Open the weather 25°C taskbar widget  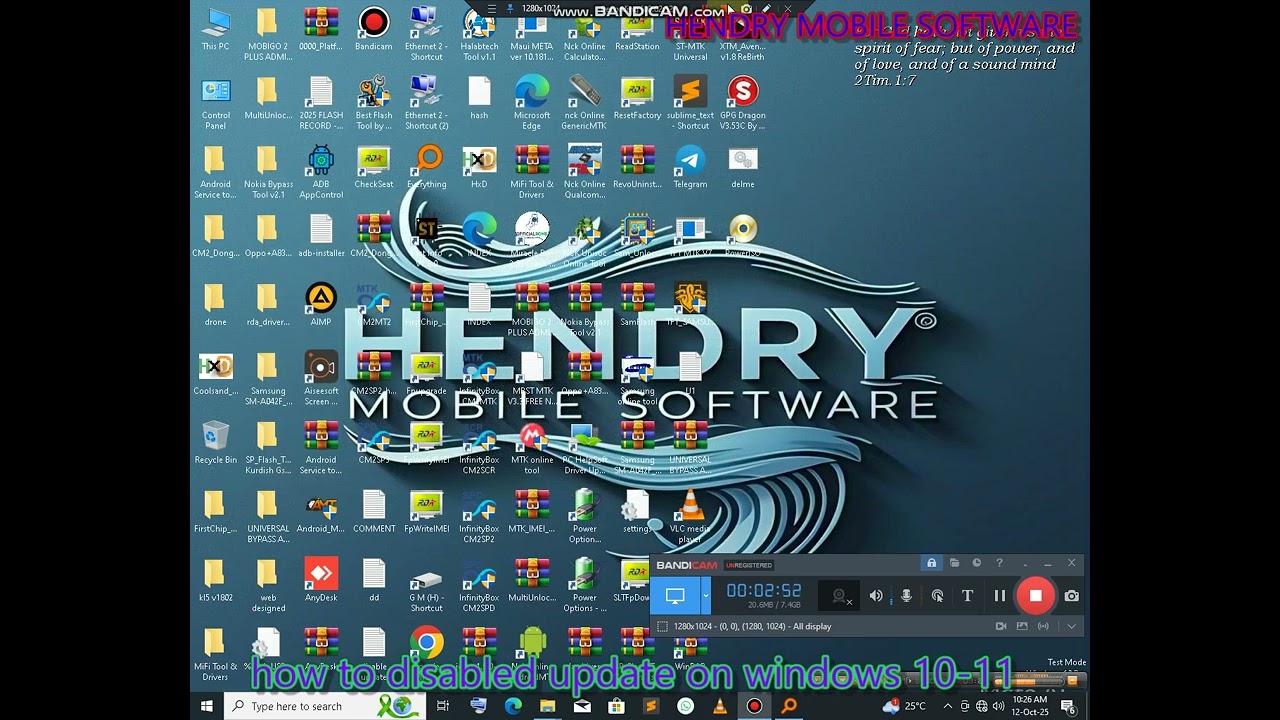[904, 706]
